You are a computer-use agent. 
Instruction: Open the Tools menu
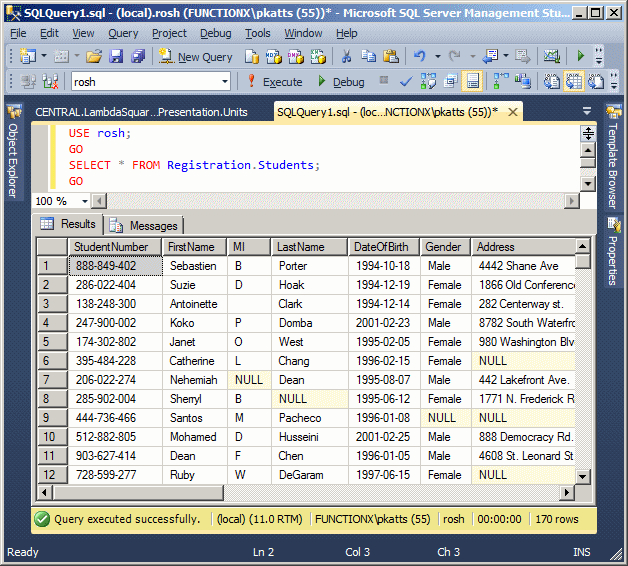(x=258, y=33)
